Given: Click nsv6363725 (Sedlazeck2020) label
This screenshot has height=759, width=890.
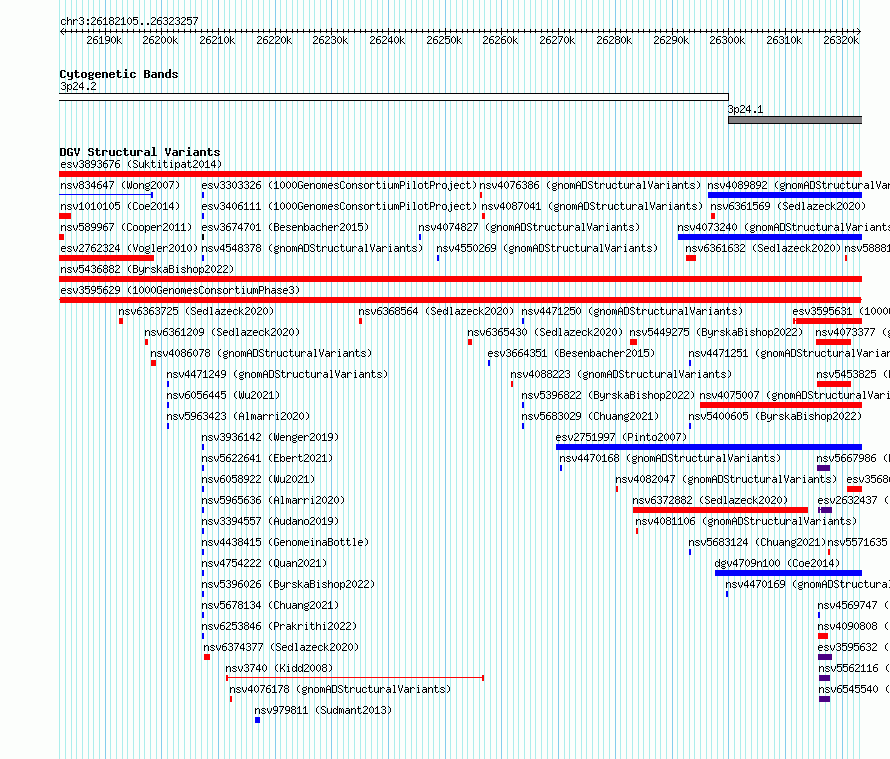Looking at the screenshot, I should (196, 312).
